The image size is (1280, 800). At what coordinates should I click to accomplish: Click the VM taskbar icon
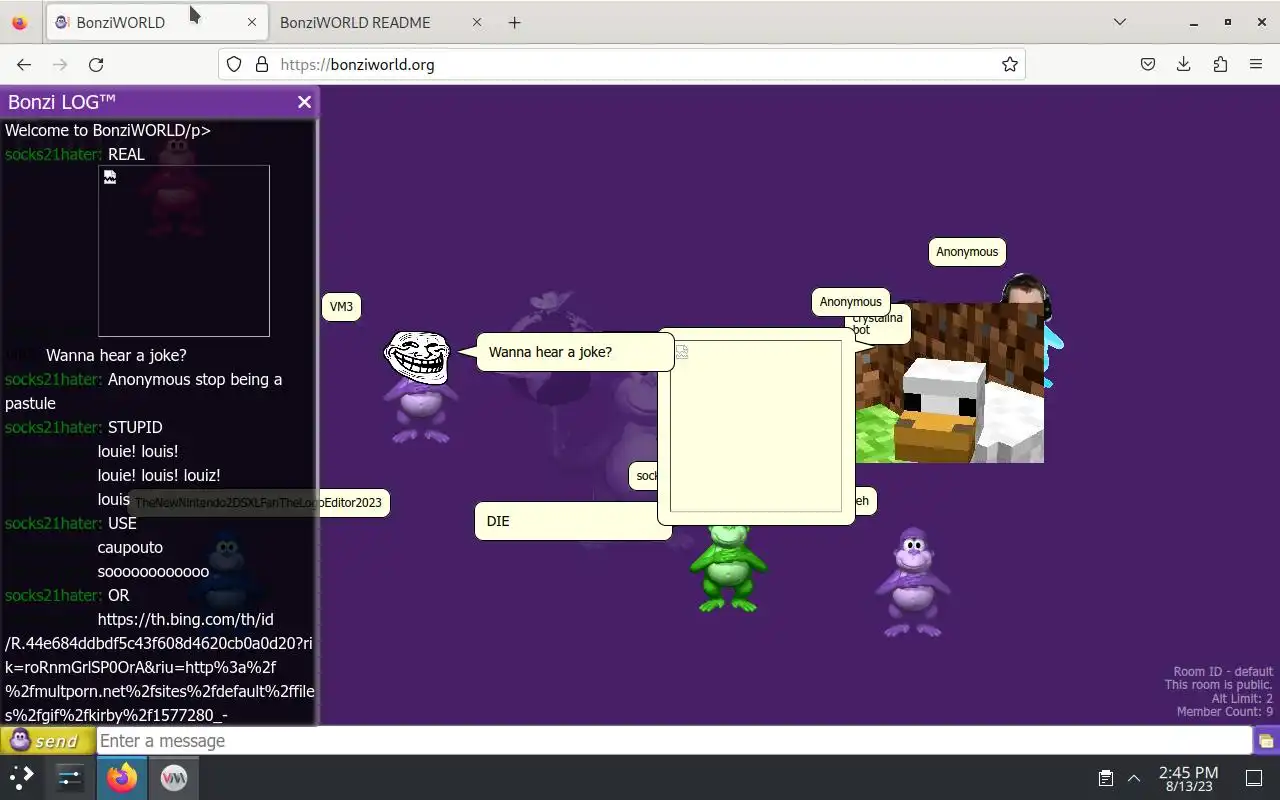[173, 777]
